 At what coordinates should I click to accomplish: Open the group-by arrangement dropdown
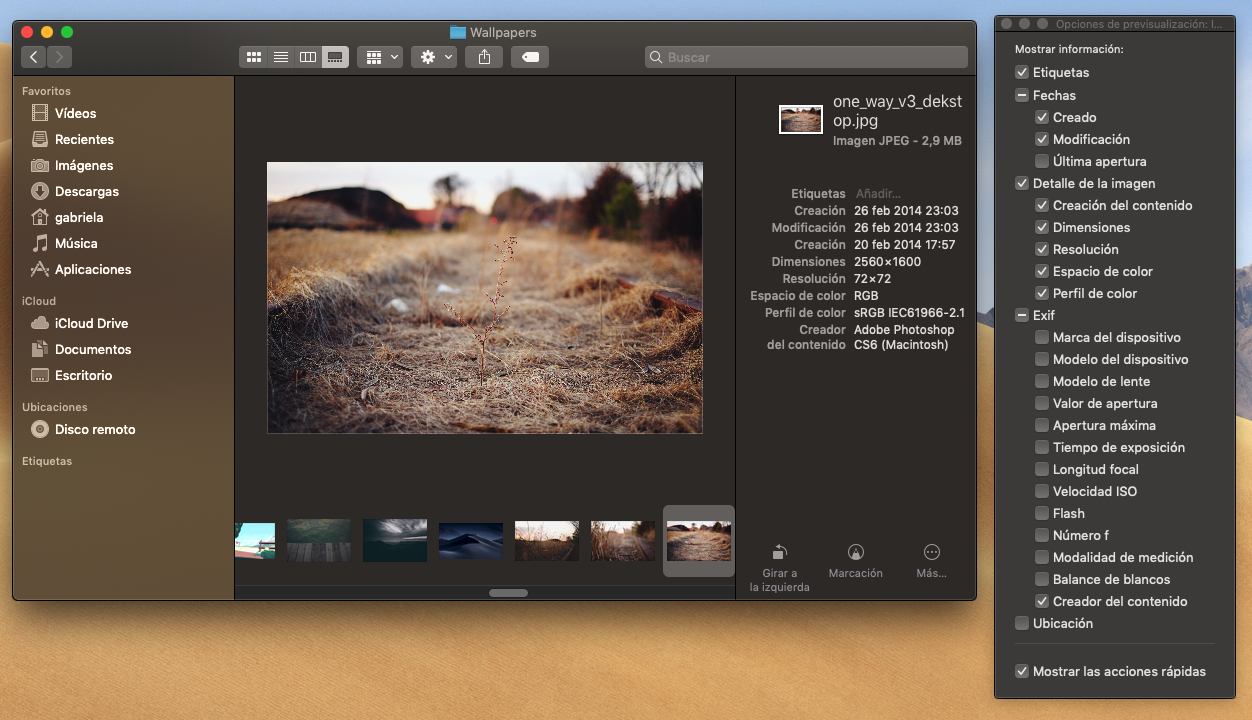click(381, 57)
